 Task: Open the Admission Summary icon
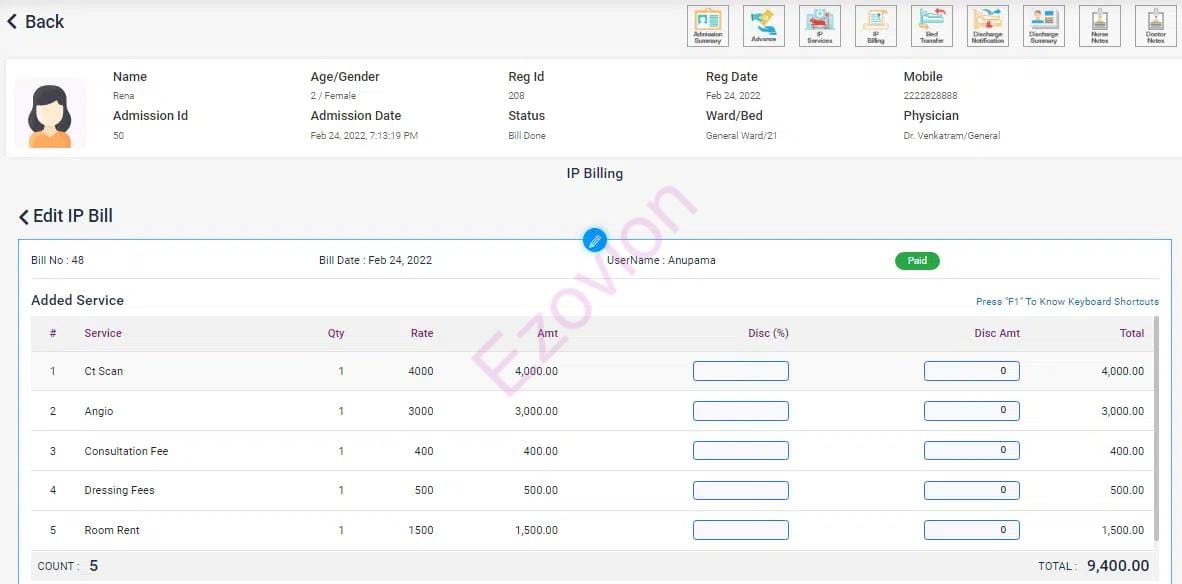[708, 26]
